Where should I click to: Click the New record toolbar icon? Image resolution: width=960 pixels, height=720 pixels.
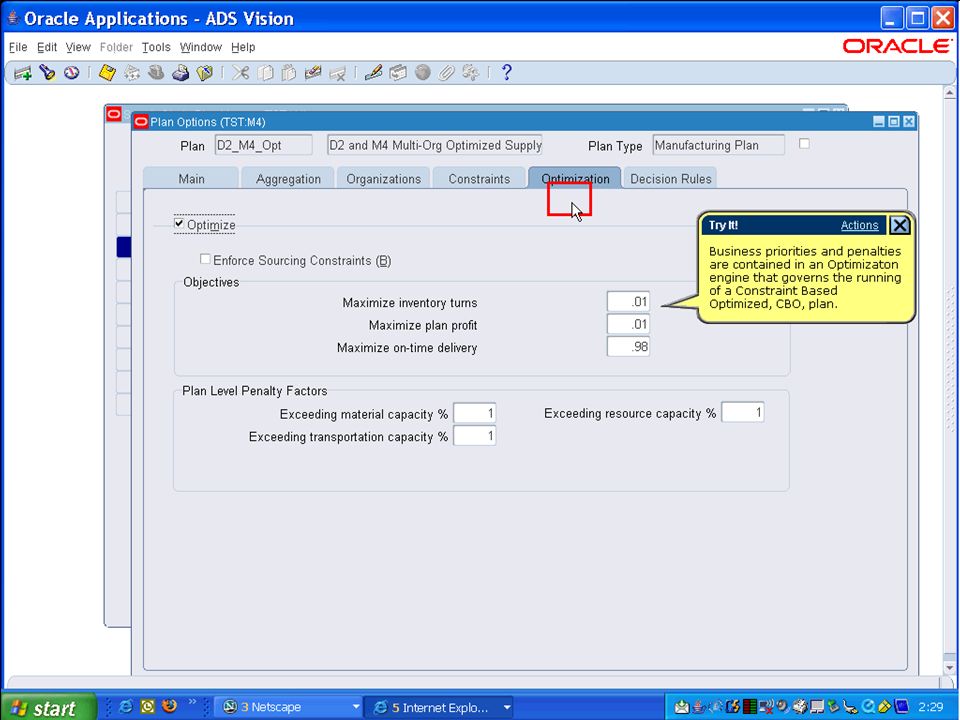click(x=23, y=73)
